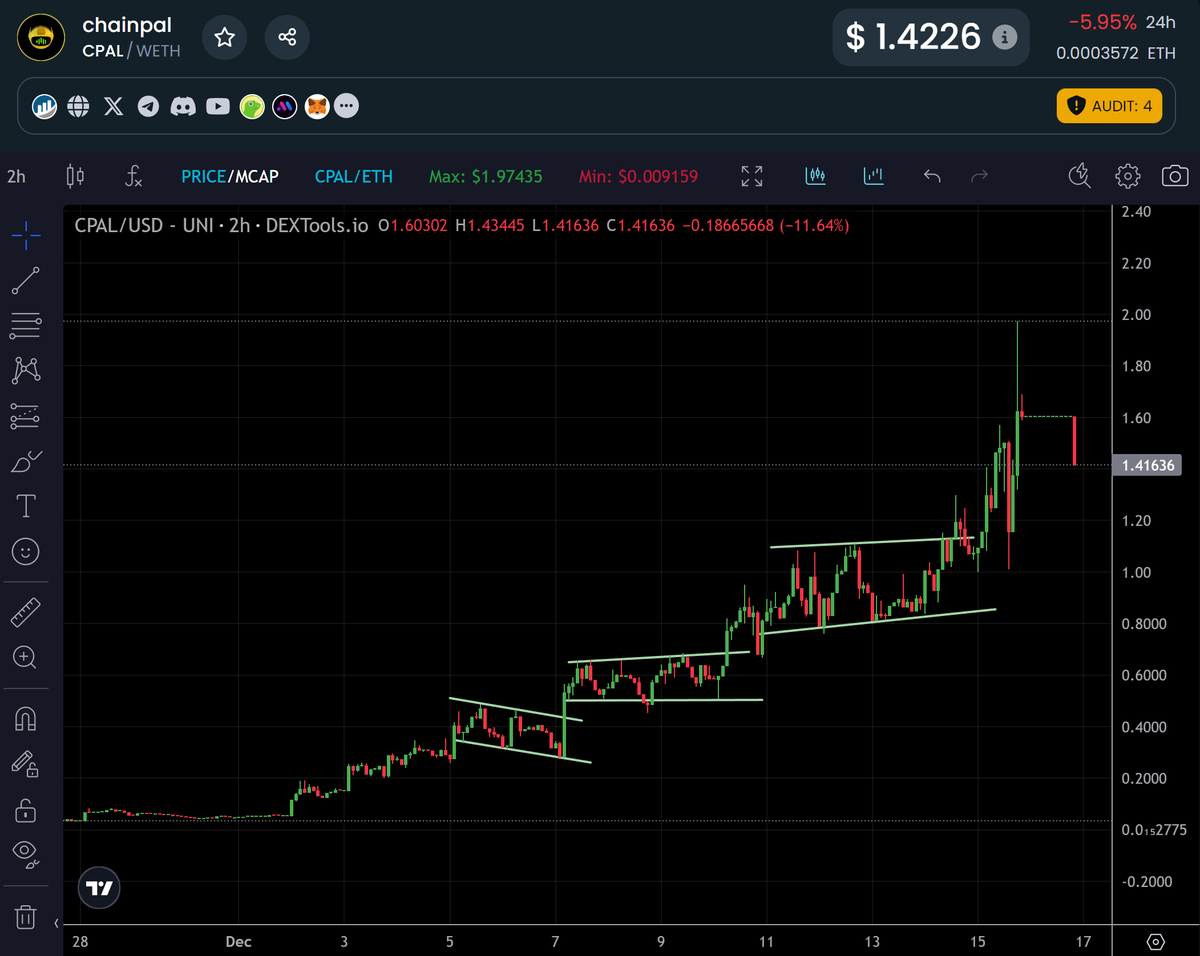Open the CoinMarketCap bar-chart link icon

(x=44, y=105)
